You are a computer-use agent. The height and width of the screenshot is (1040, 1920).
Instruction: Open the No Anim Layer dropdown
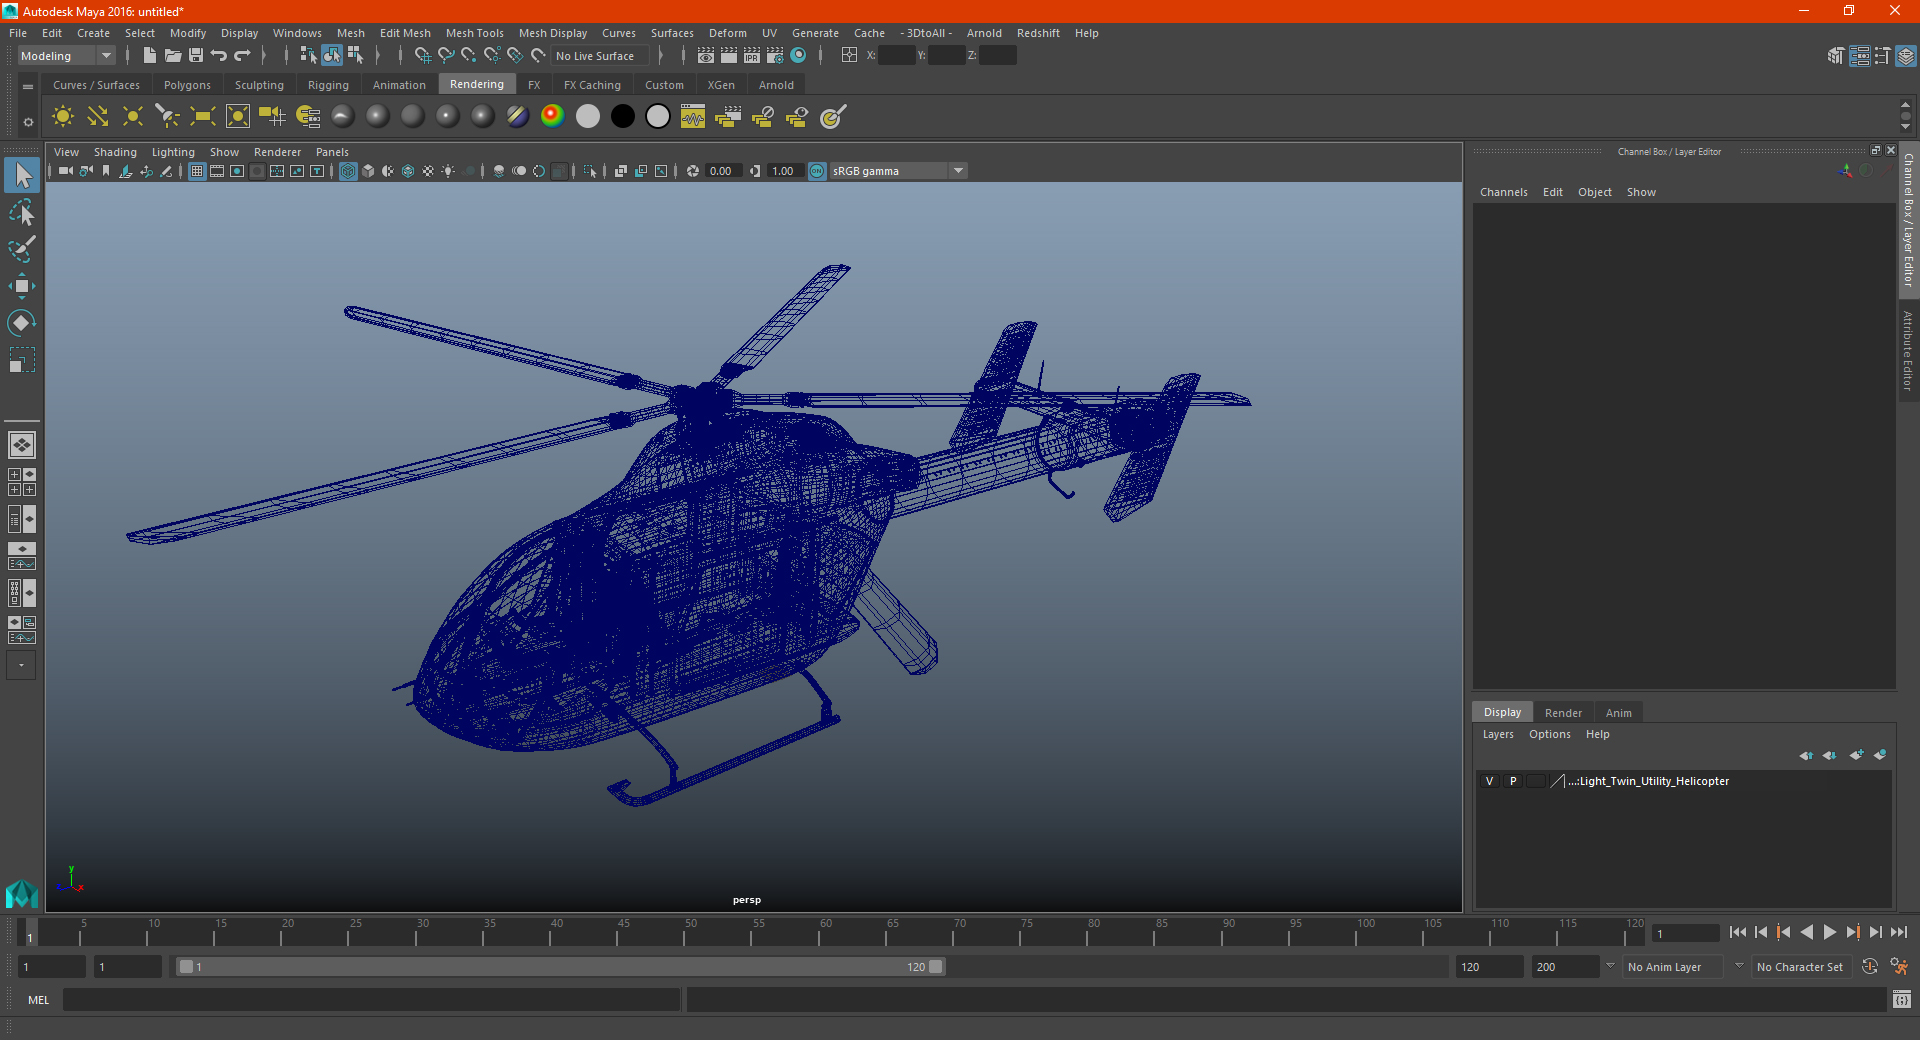1674,967
